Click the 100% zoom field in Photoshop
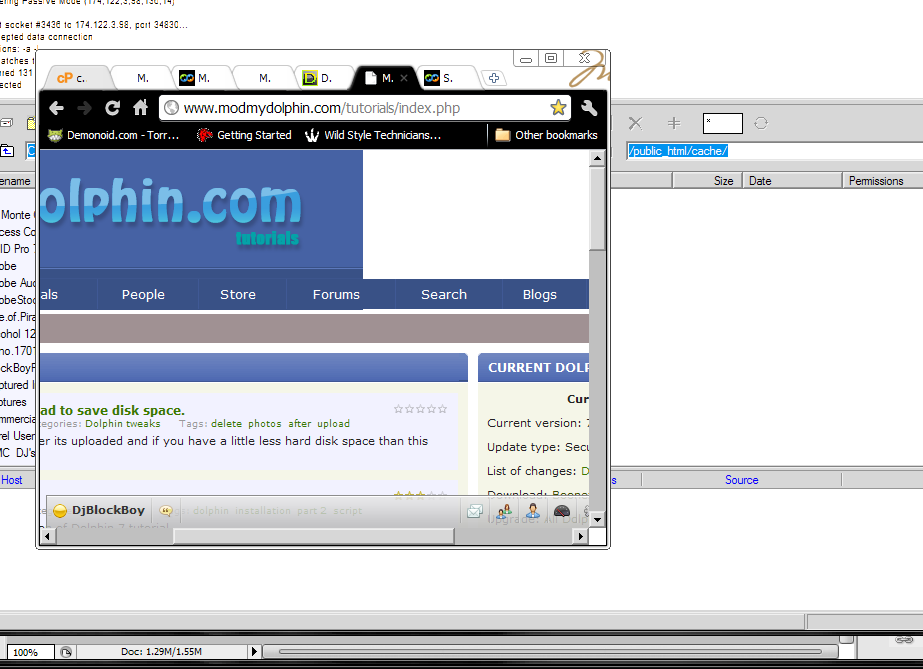 pos(30,652)
